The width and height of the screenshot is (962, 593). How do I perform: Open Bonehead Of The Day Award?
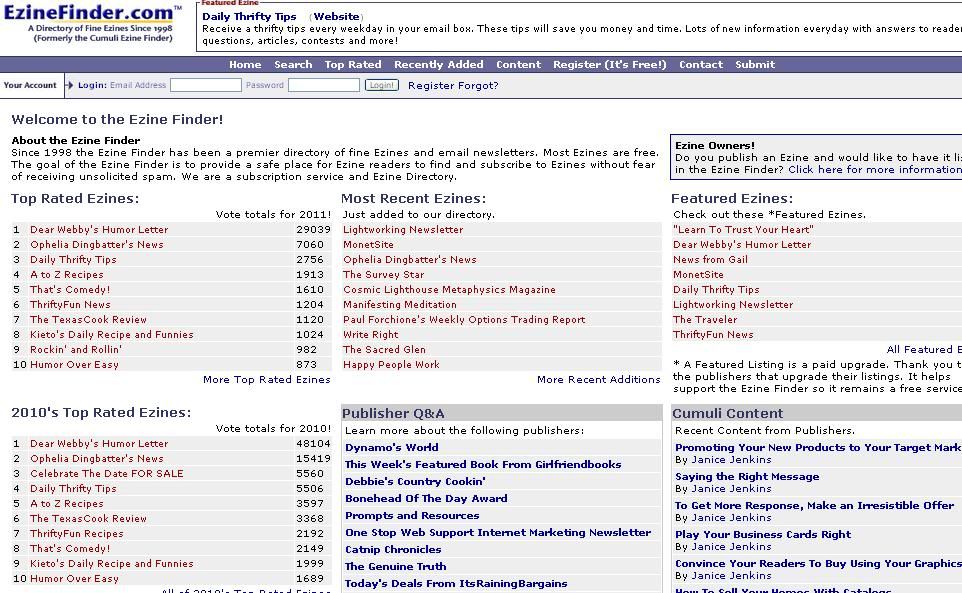(426, 499)
